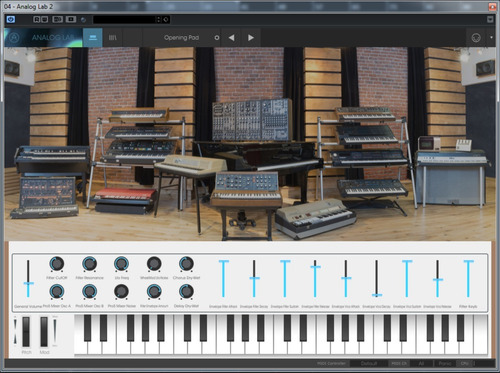Click the thin slider right of Mod wheel
Screen dimensions: 500x373
[55, 331]
